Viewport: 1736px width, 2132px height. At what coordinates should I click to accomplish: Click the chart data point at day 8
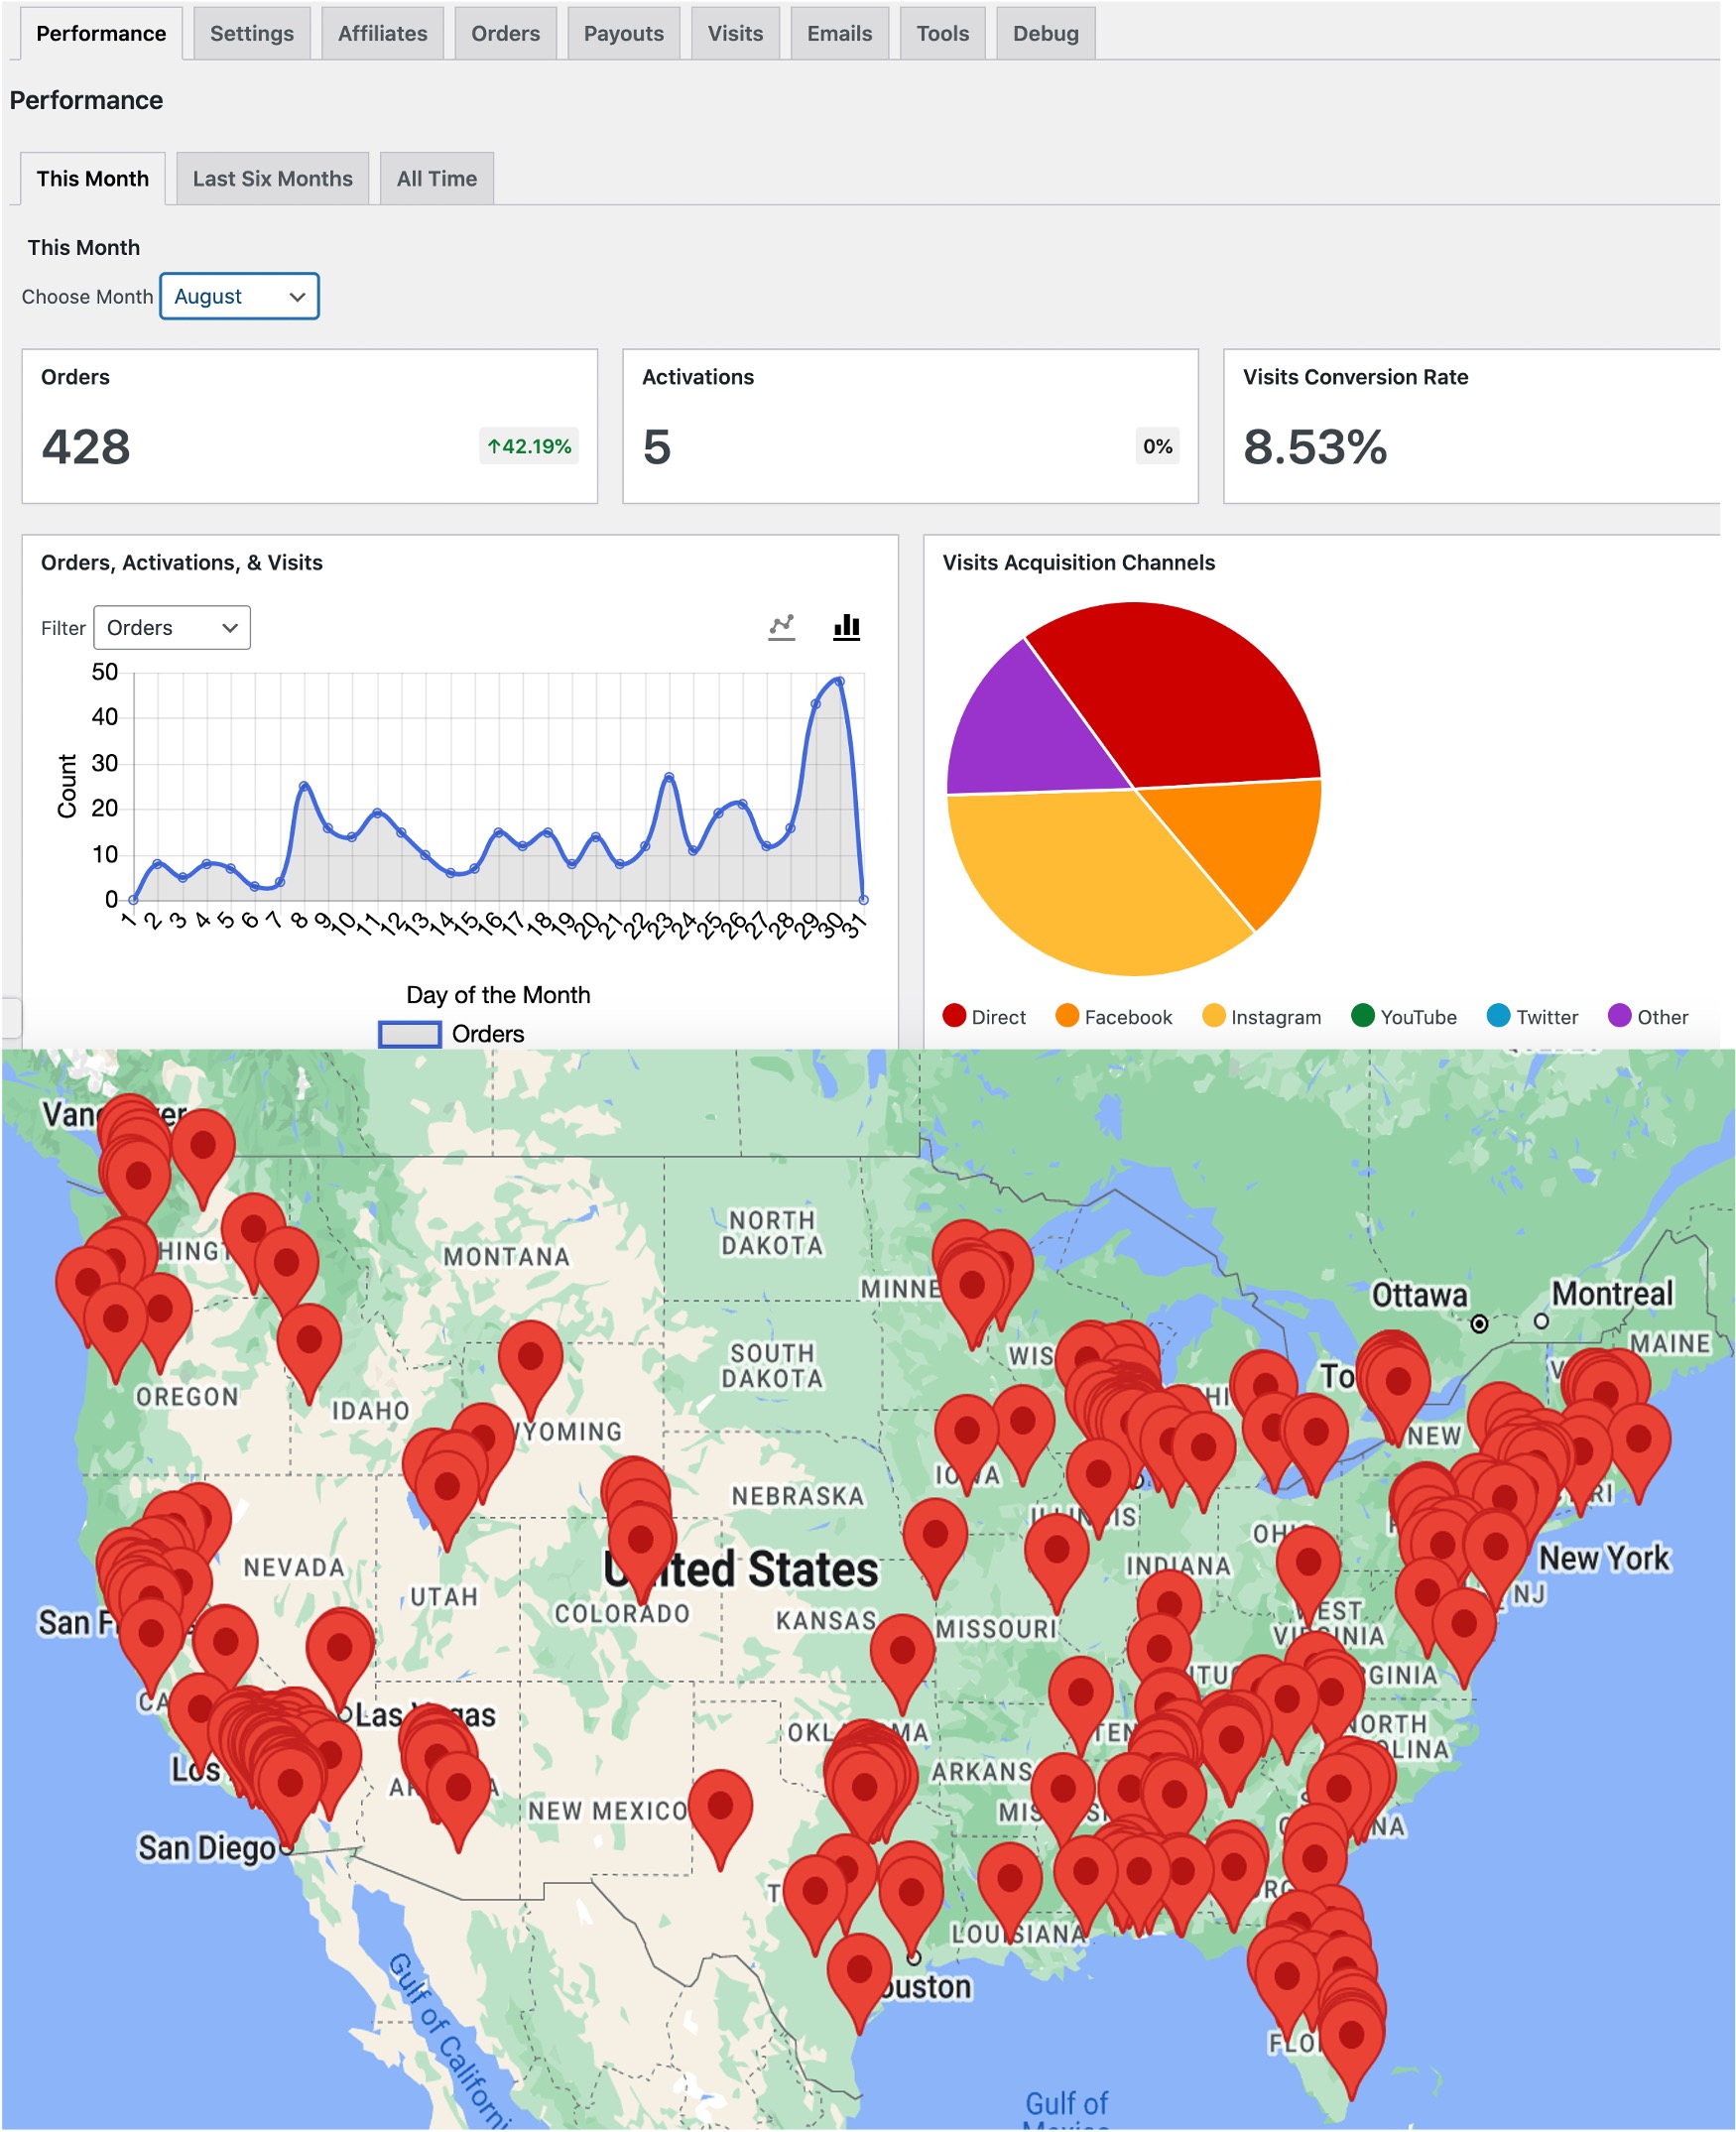tap(304, 786)
